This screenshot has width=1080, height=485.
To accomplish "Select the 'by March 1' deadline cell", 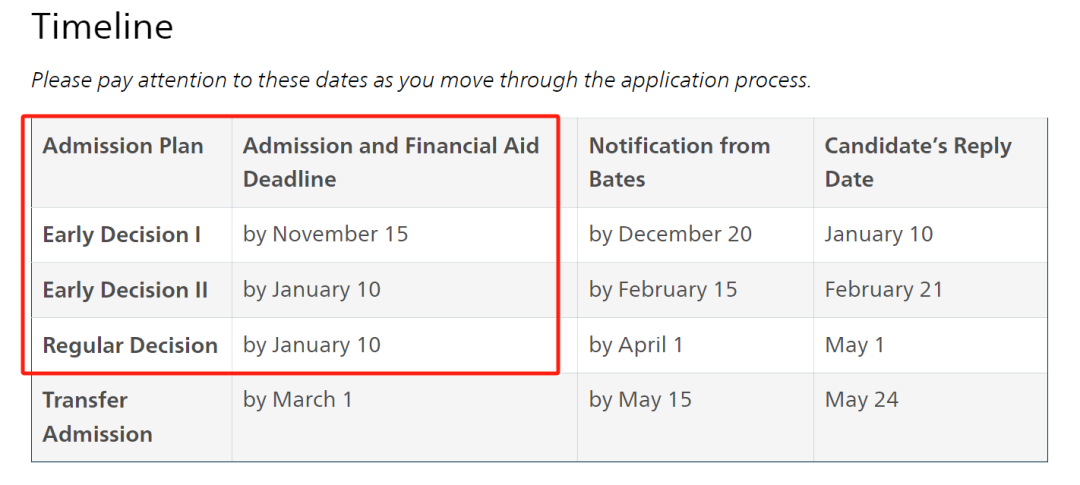I will (298, 400).
